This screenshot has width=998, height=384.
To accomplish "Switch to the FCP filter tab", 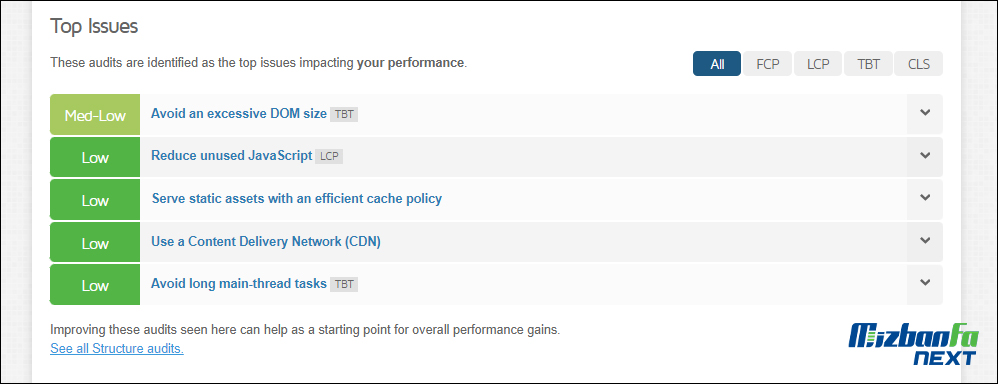I will click(768, 64).
